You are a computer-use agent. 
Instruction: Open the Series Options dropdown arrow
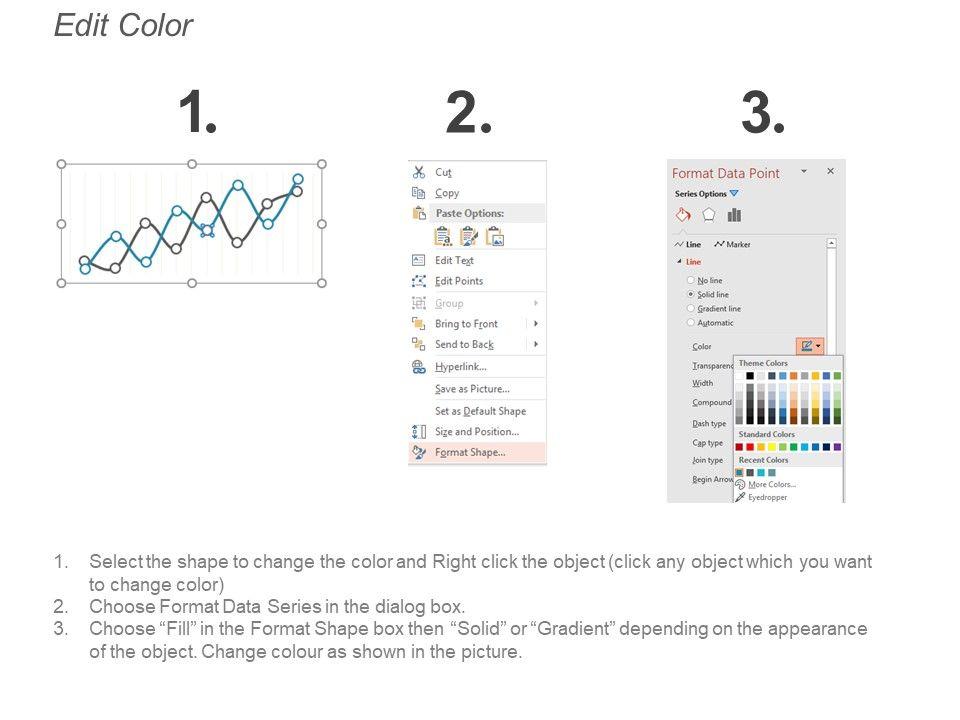click(734, 194)
